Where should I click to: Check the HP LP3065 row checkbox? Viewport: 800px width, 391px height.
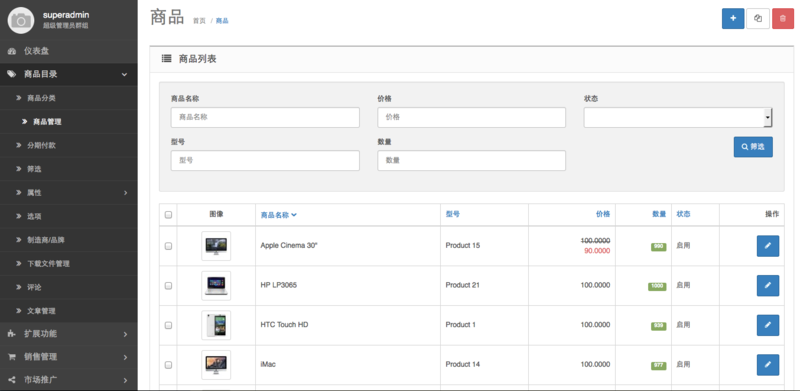tap(168, 286)
